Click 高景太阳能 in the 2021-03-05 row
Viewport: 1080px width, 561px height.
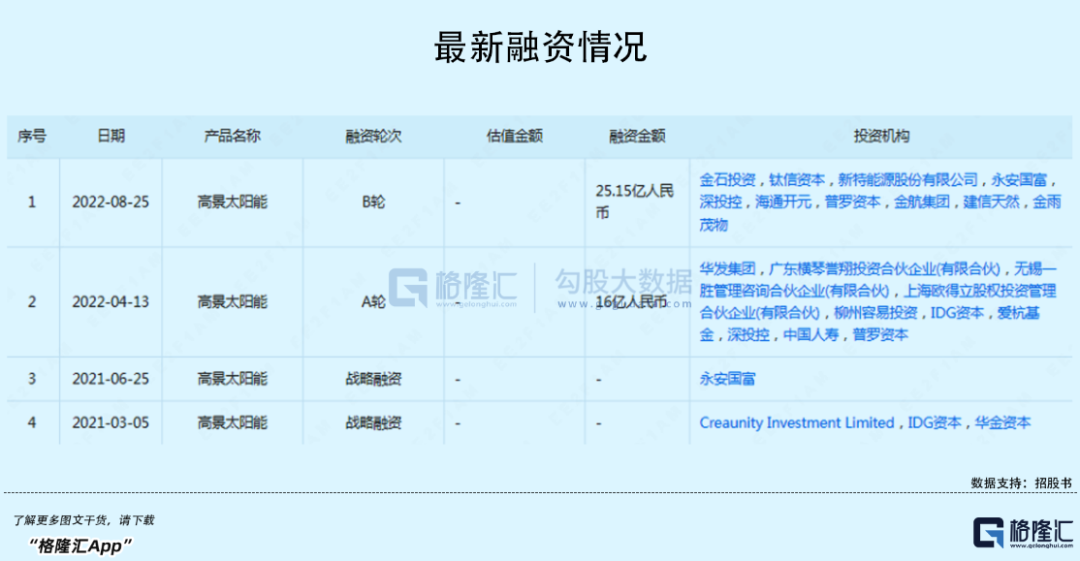pyautogui.click(x=232, y=423)
